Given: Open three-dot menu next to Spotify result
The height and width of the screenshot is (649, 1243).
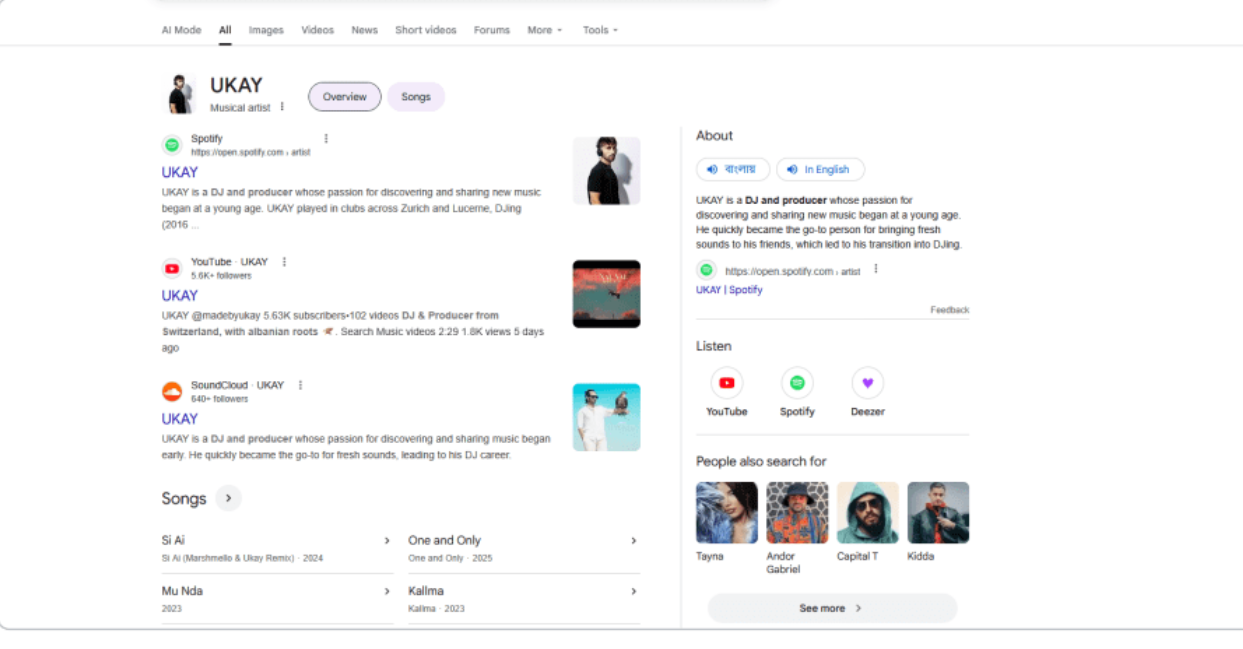Looking at the screenshot, I should [x=326, y=139].
